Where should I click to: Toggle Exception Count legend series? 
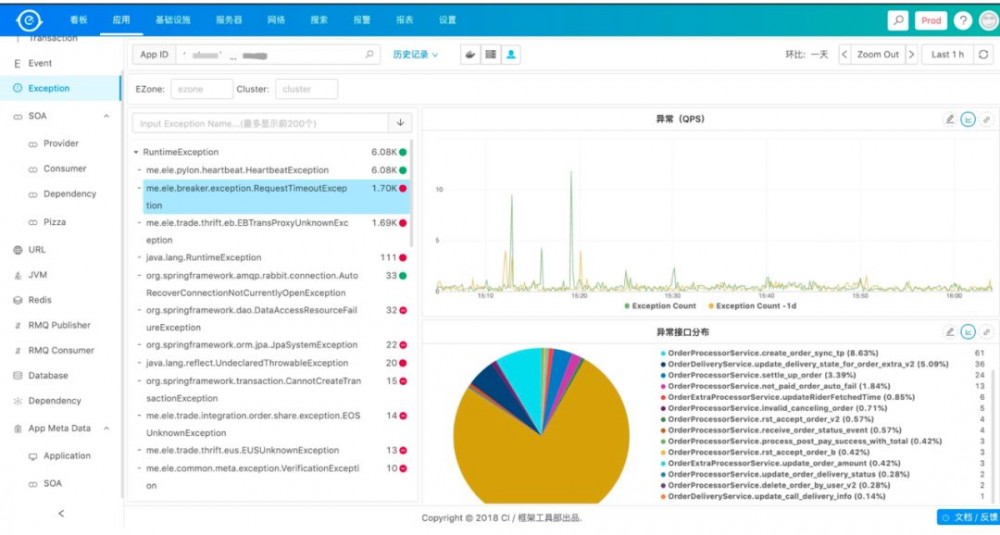pyautogui.click(x=659, y=306)
